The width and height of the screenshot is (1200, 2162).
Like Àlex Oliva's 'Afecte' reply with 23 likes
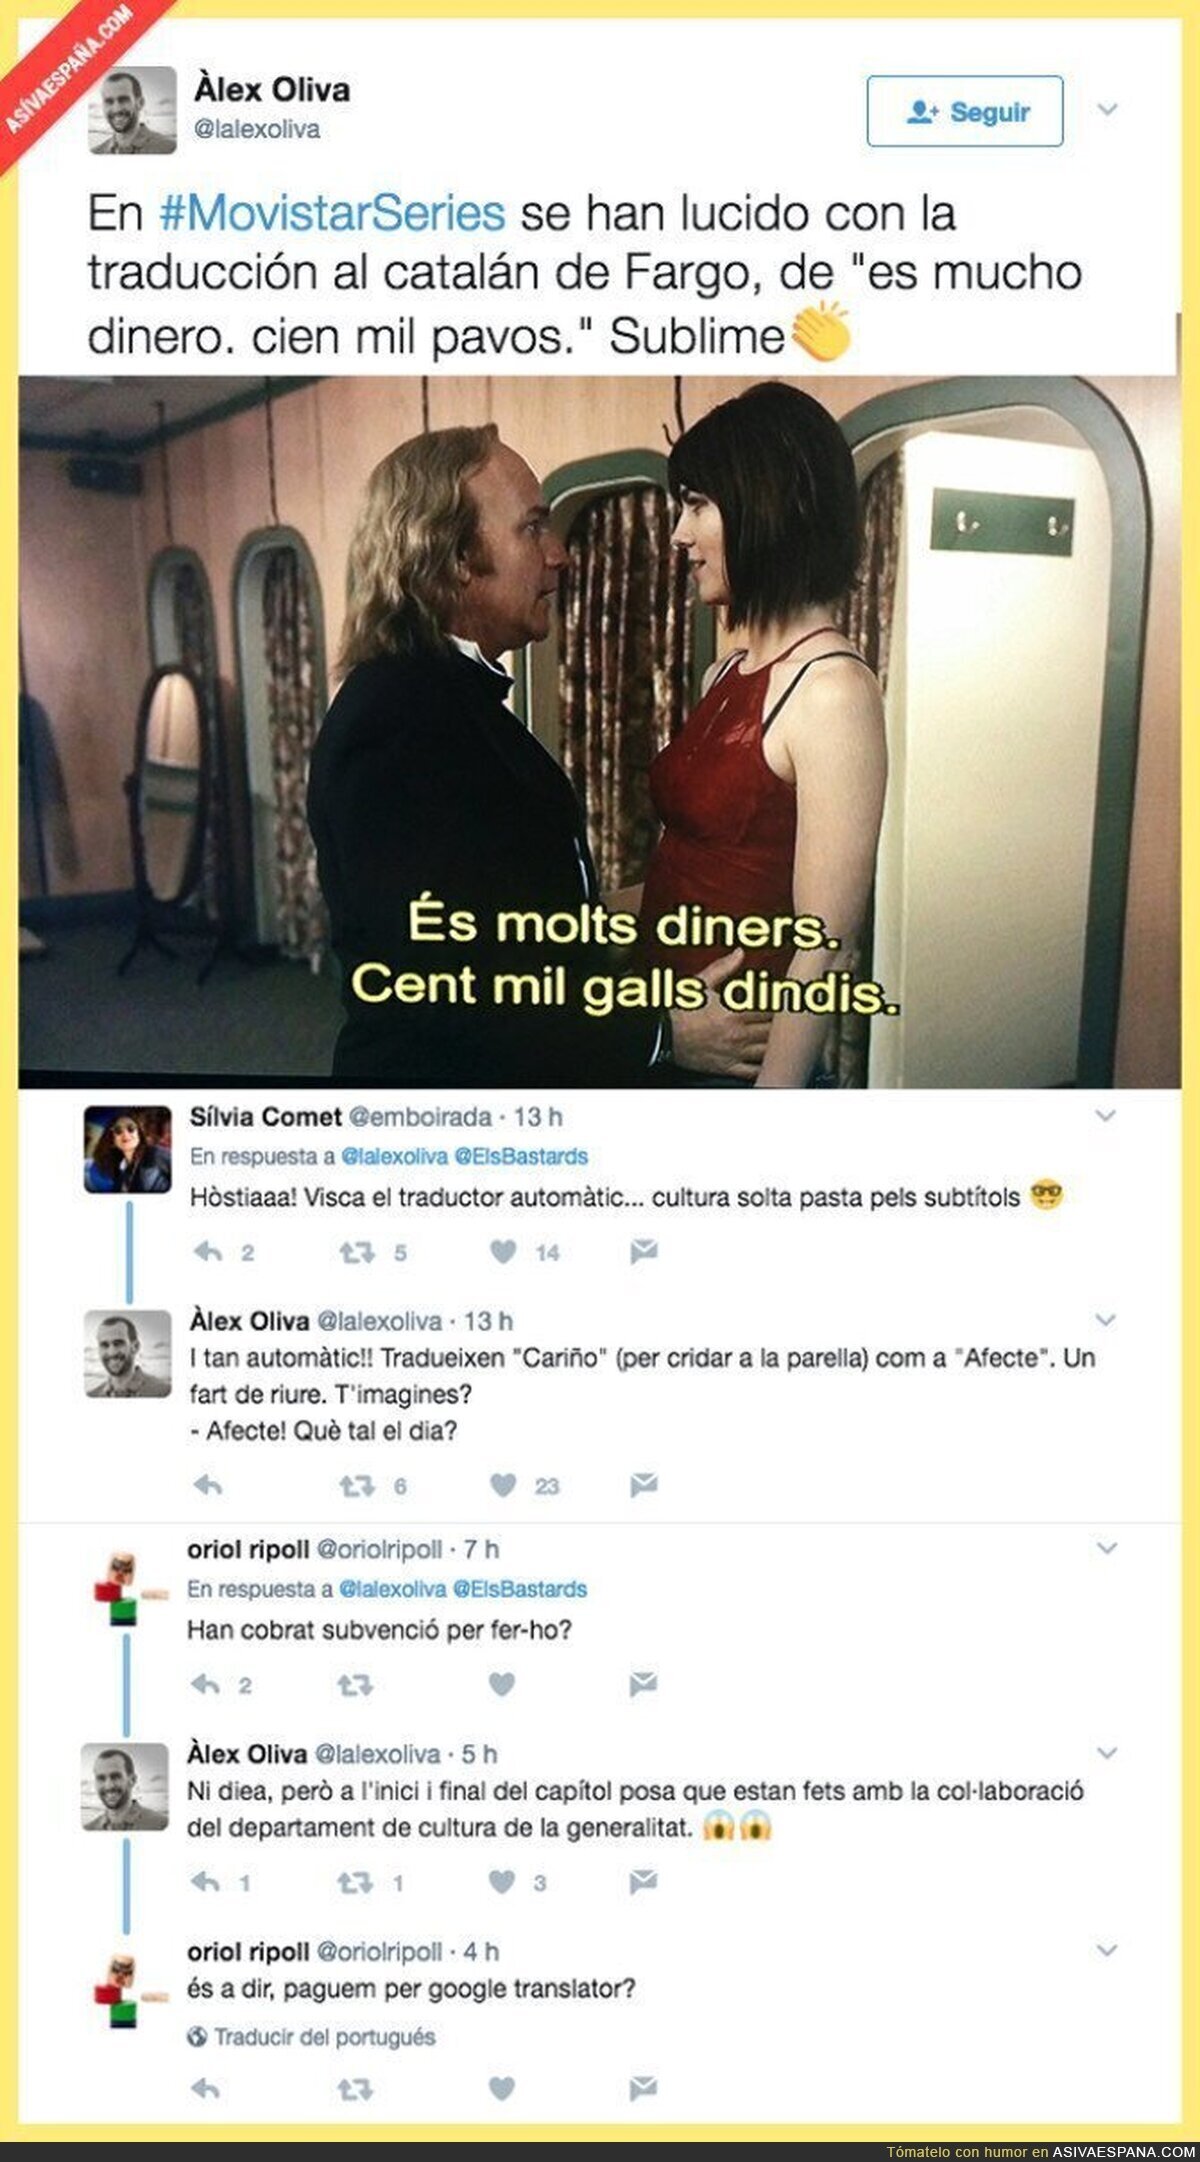503,1485
